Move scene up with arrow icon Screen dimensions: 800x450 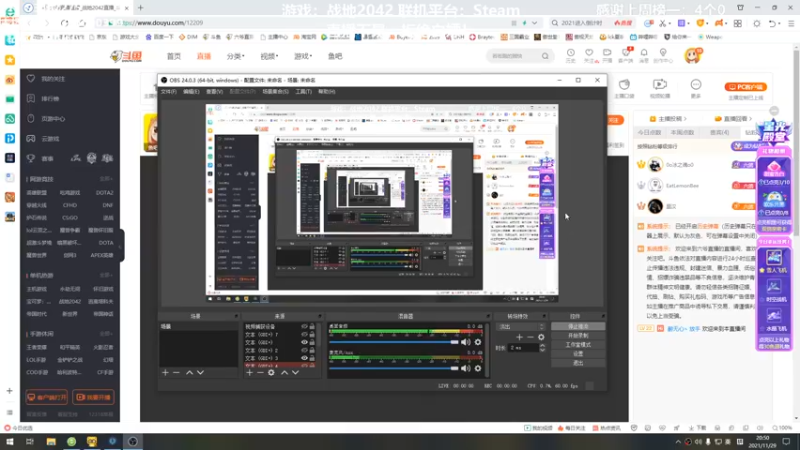[189, 373]
